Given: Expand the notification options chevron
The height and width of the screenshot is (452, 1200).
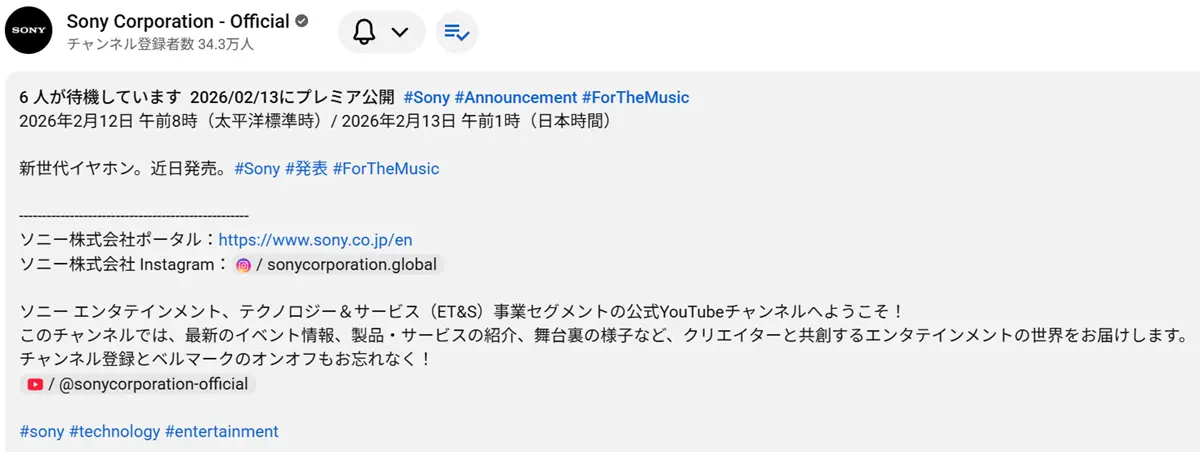Looking at the screenshot, I should pos(400,32).
